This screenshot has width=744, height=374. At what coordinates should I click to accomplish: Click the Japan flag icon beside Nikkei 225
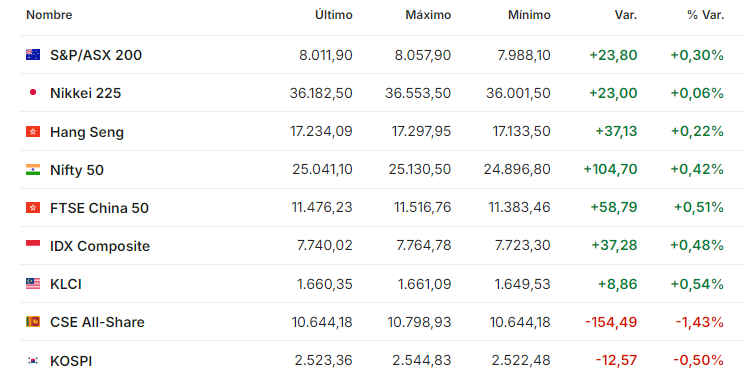click(33, 93)
